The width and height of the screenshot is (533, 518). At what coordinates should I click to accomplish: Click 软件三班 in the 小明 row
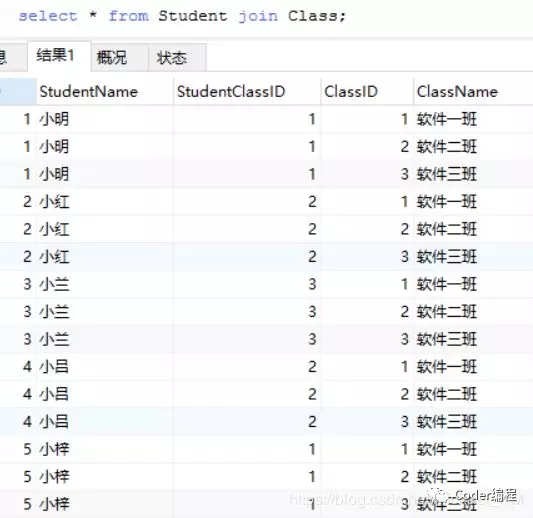[447, 174]
